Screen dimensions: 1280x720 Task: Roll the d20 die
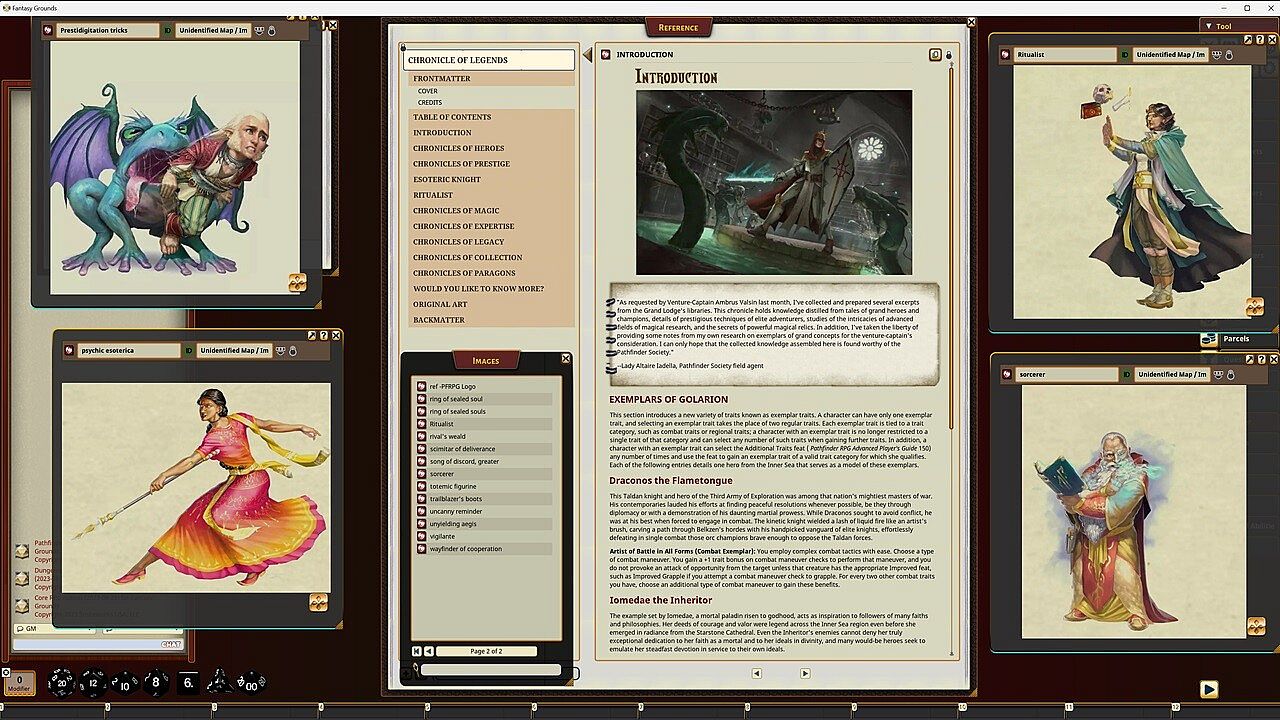(x=61, y=683)
